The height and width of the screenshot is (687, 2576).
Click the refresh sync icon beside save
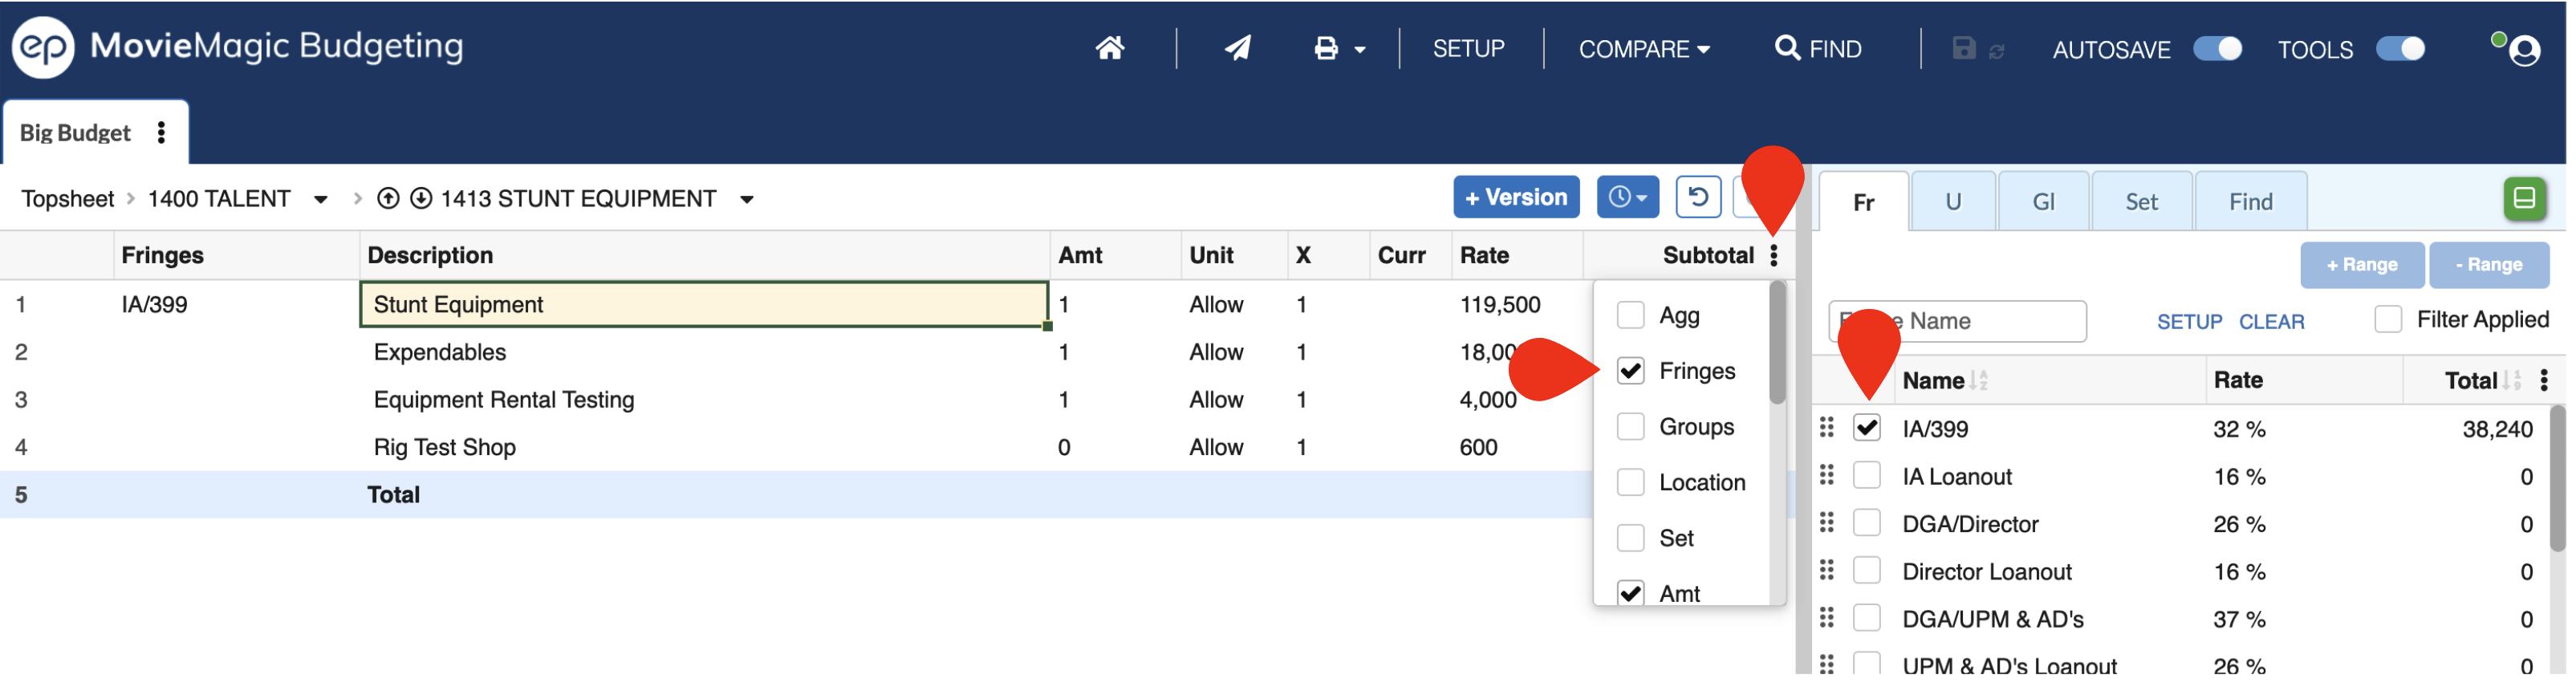(1997, 51)
